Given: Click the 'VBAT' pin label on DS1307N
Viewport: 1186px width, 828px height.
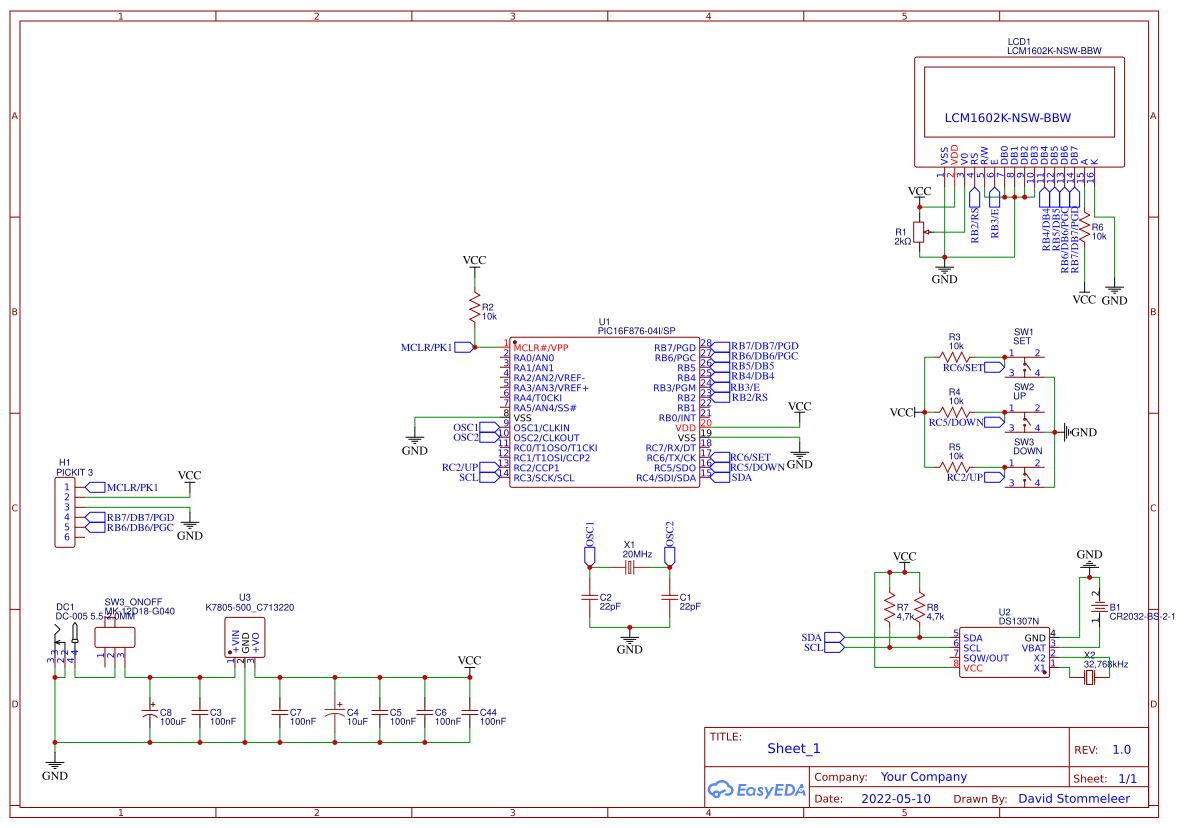Looking at the screenshot, I should [1034, 648].
